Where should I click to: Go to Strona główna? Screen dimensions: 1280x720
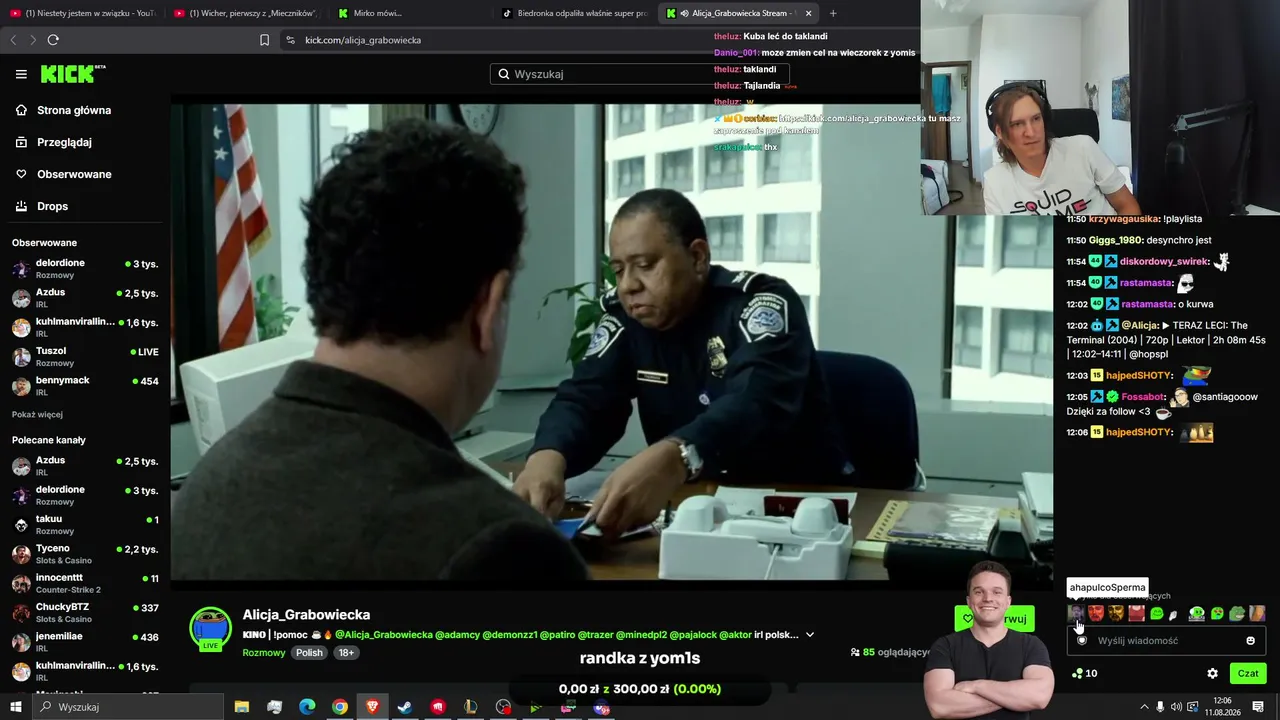[x=74, y=110]
